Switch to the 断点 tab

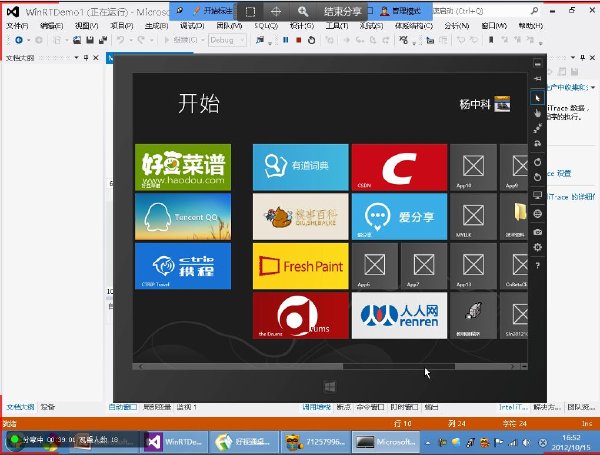tap(343, 407)
